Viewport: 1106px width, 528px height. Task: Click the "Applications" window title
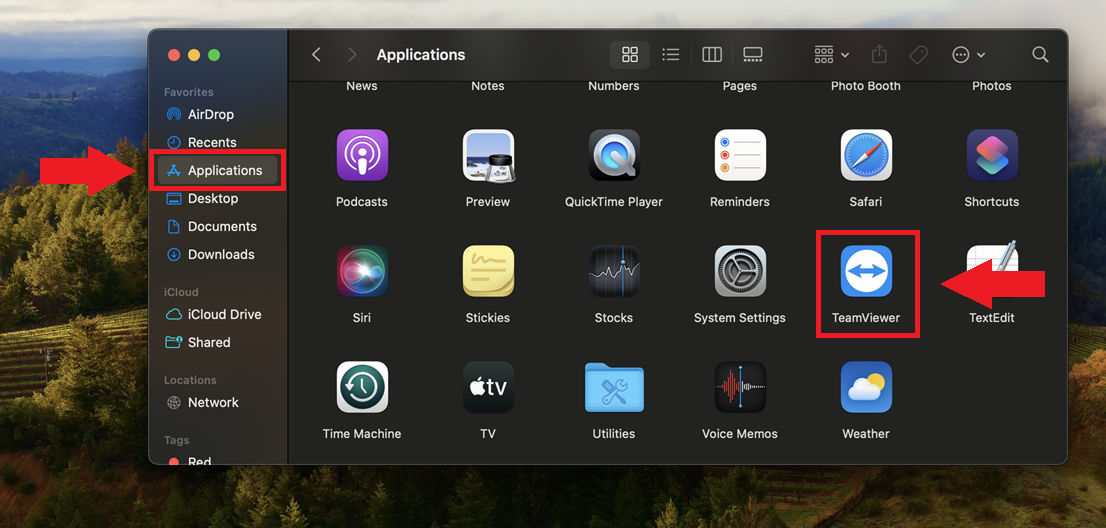point(421,54)
